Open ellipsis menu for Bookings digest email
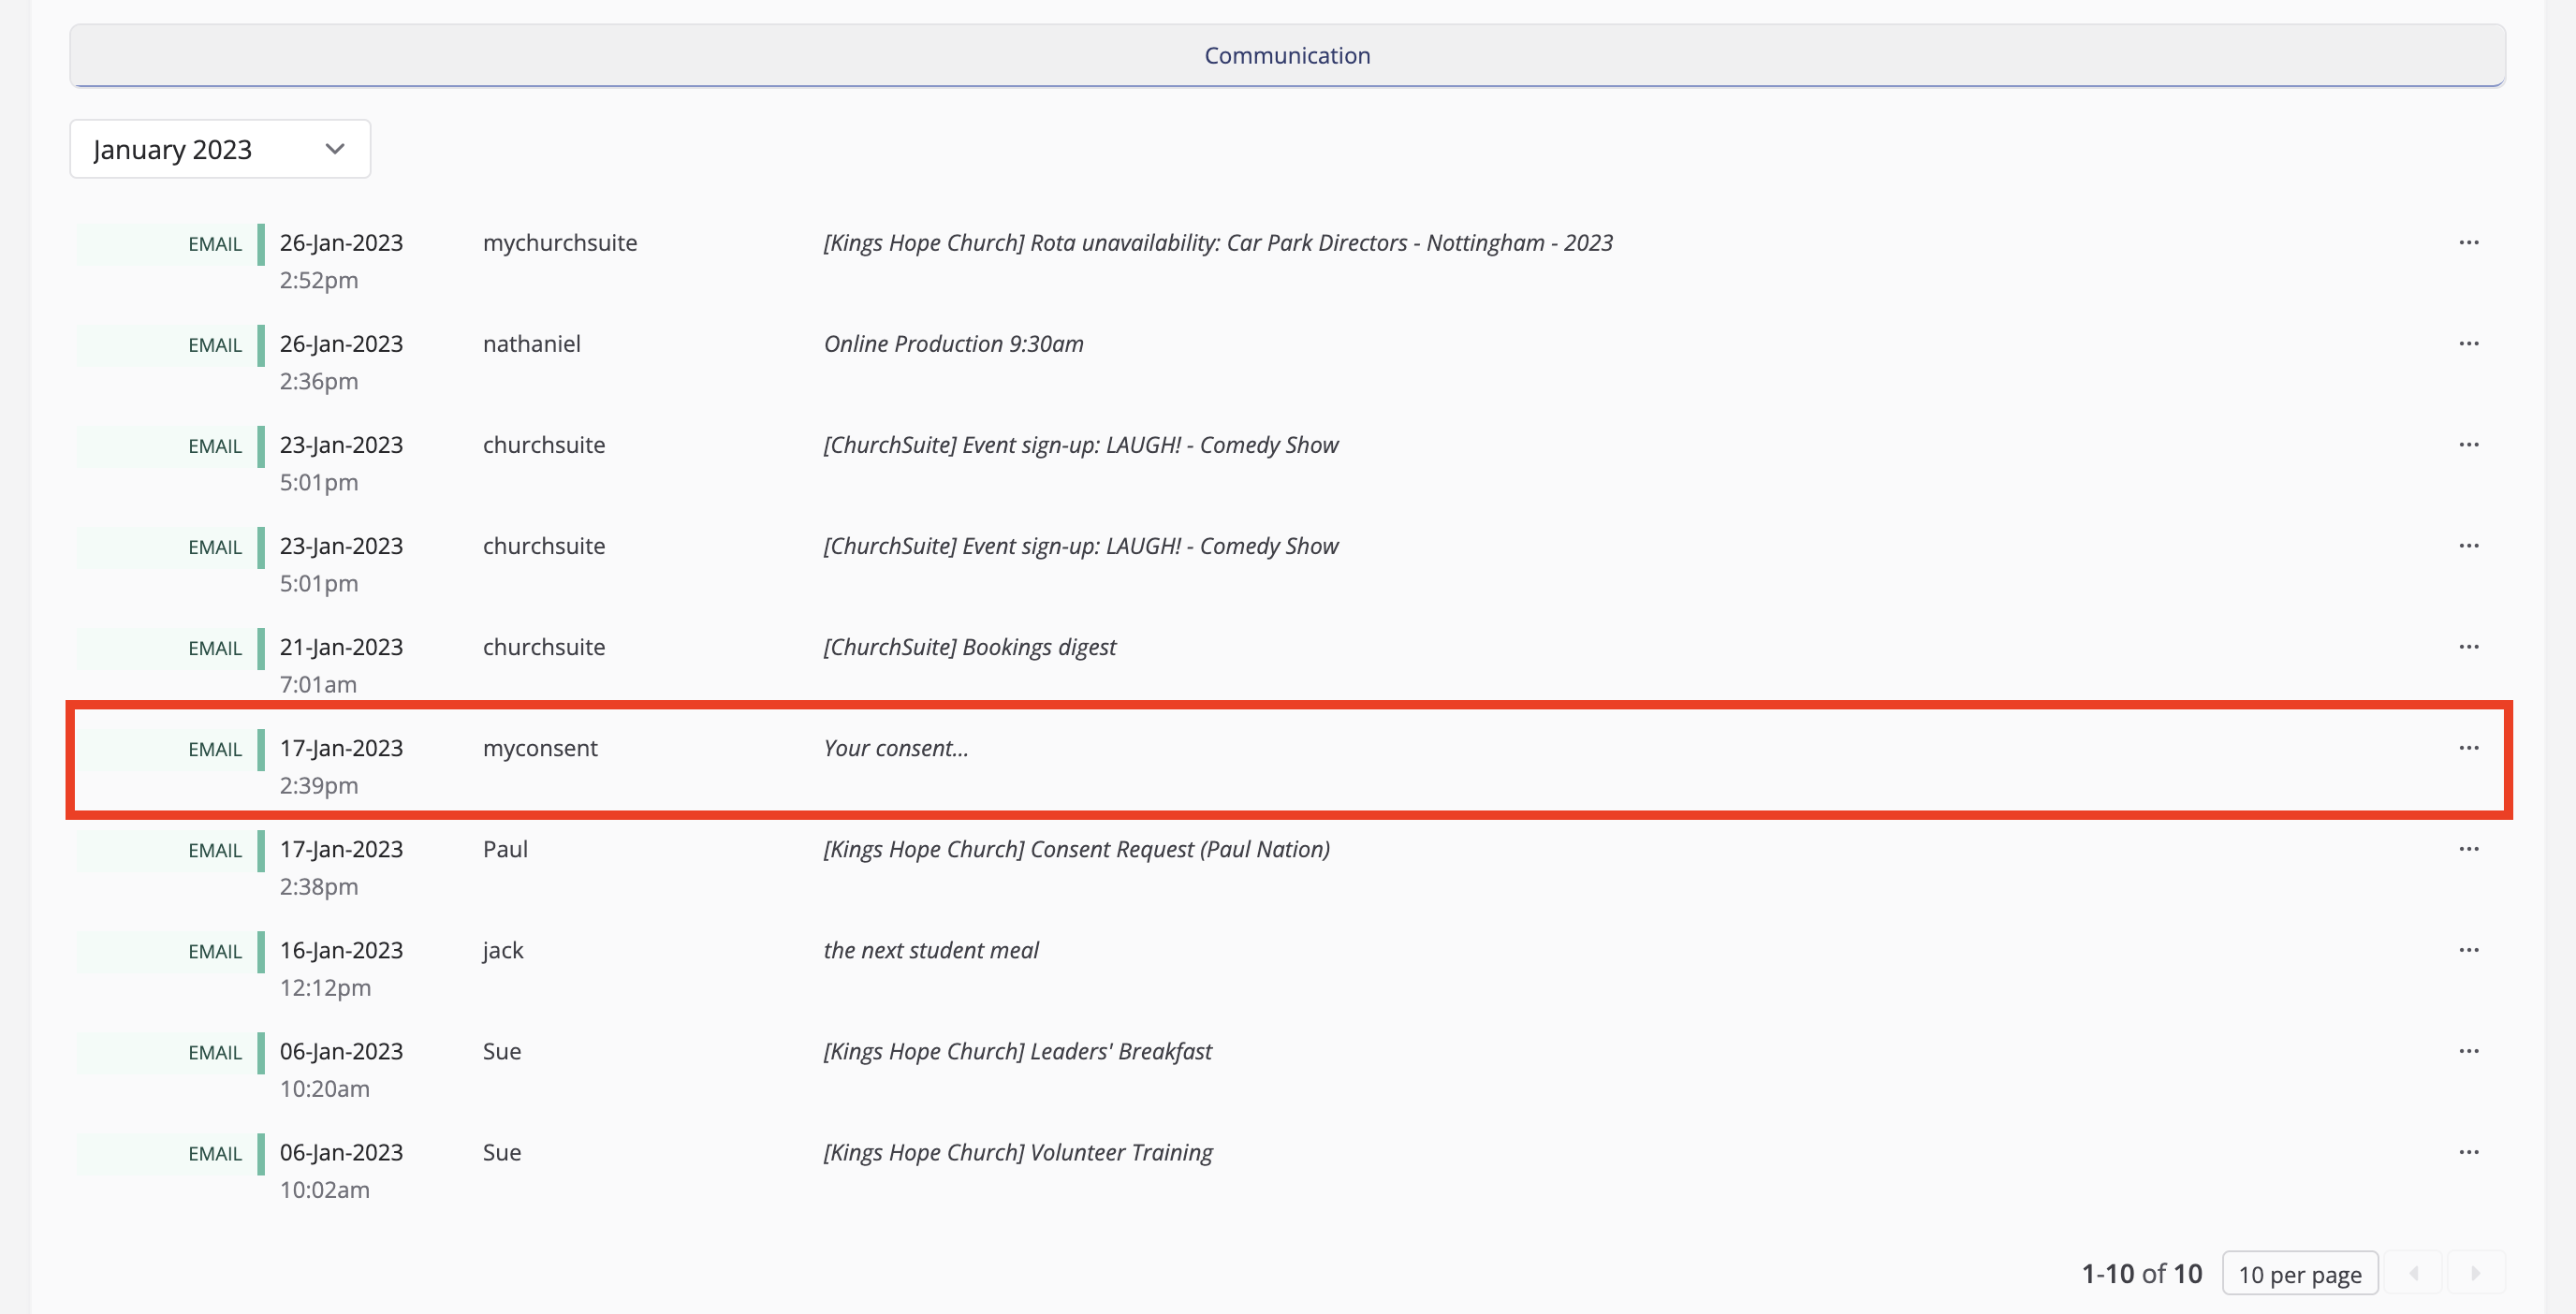2576x1314 pixels. [2468, 647]
